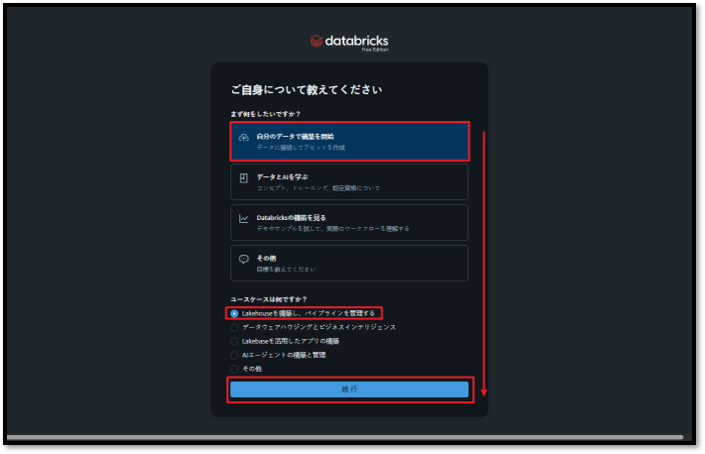Click the cloud upload icon on first card
This screenshot has height=454, width=705.
click(x=243, y=137)
